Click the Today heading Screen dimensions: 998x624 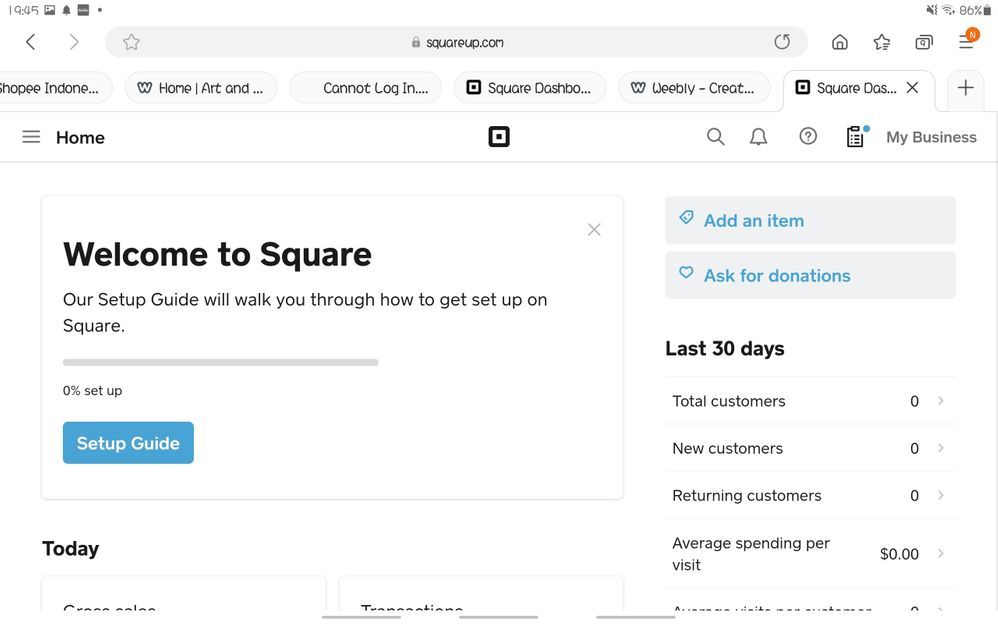coord(71,548)
